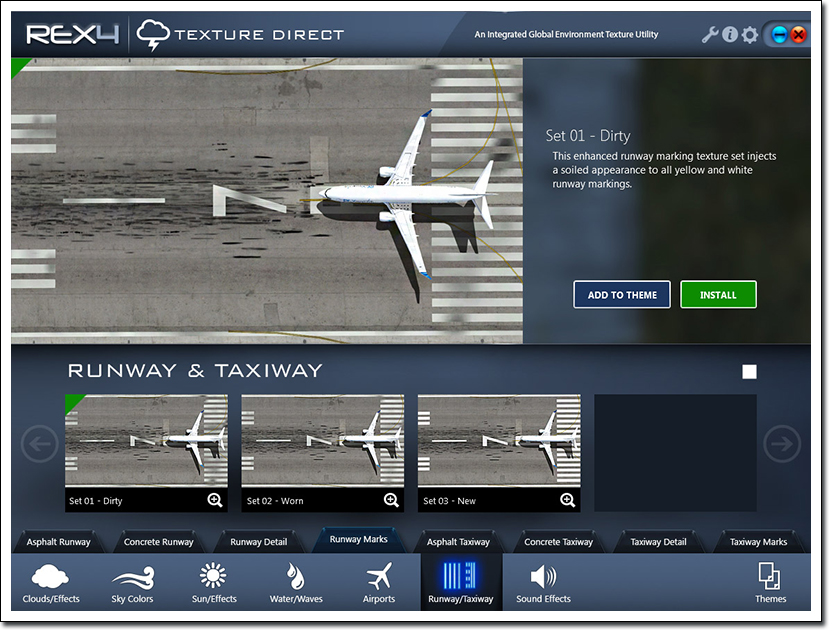Switch to Asphalt Taxiway tab
This screenshot has height=632, width=832.
tap(458, 542)
